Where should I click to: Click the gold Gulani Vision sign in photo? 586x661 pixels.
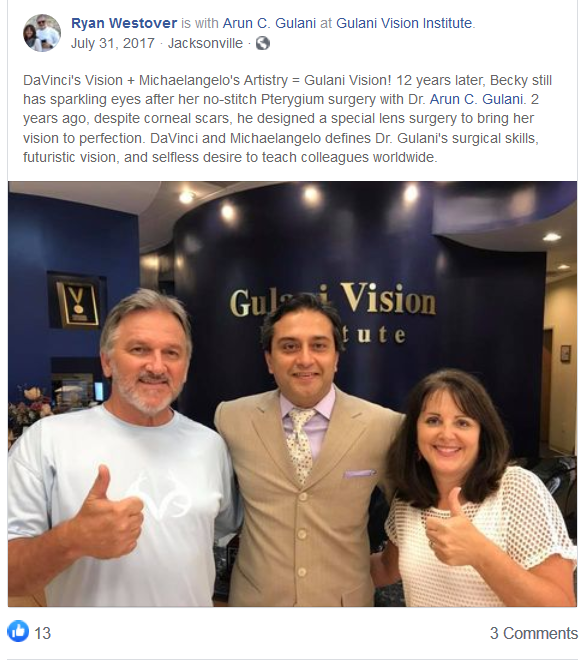(333, 313)
